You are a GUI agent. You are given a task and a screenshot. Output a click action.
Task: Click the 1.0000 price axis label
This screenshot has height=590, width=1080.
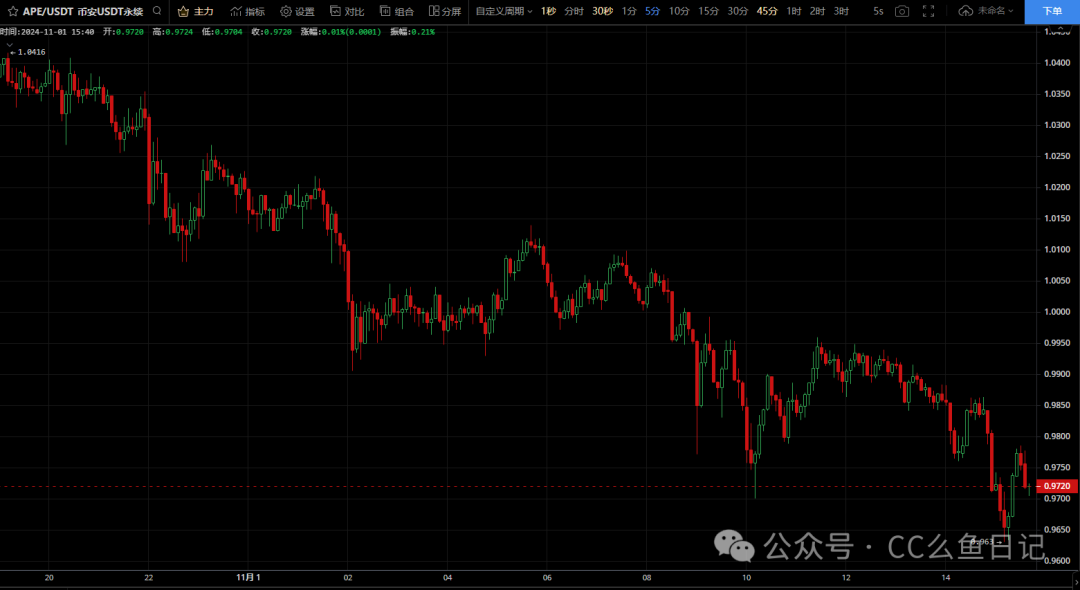1057,312
